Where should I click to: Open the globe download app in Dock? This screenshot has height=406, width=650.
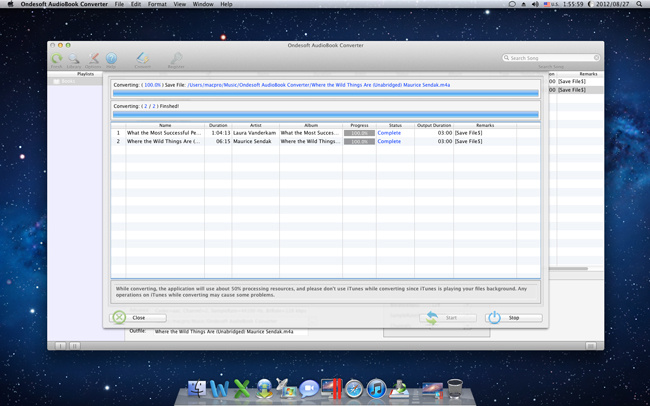point(264,389)
